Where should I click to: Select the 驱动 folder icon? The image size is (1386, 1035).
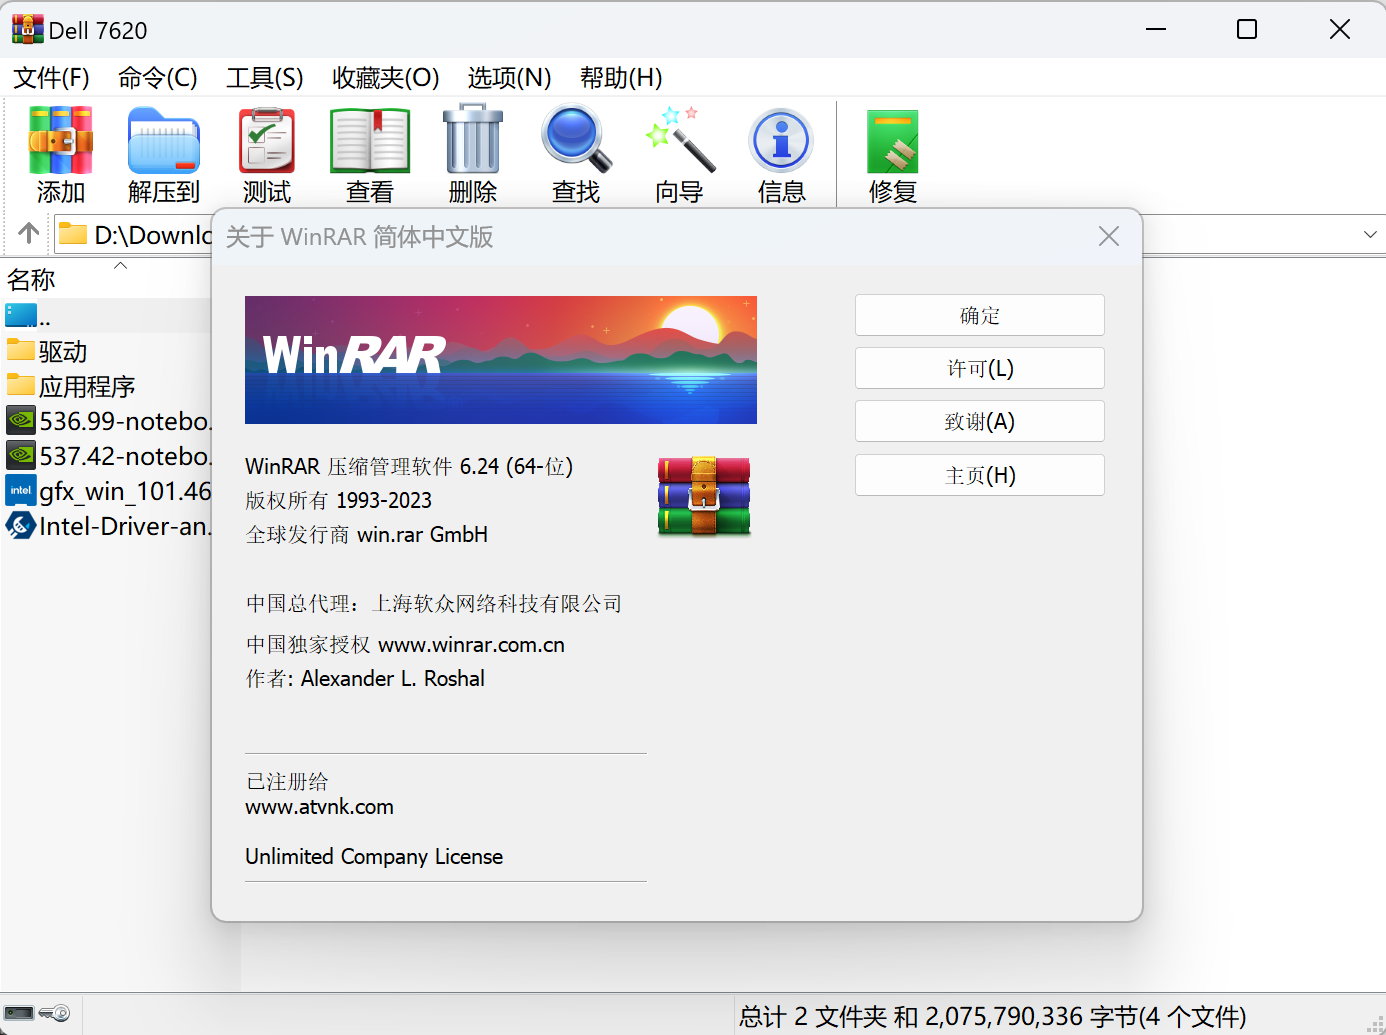[x=21, y=350]
